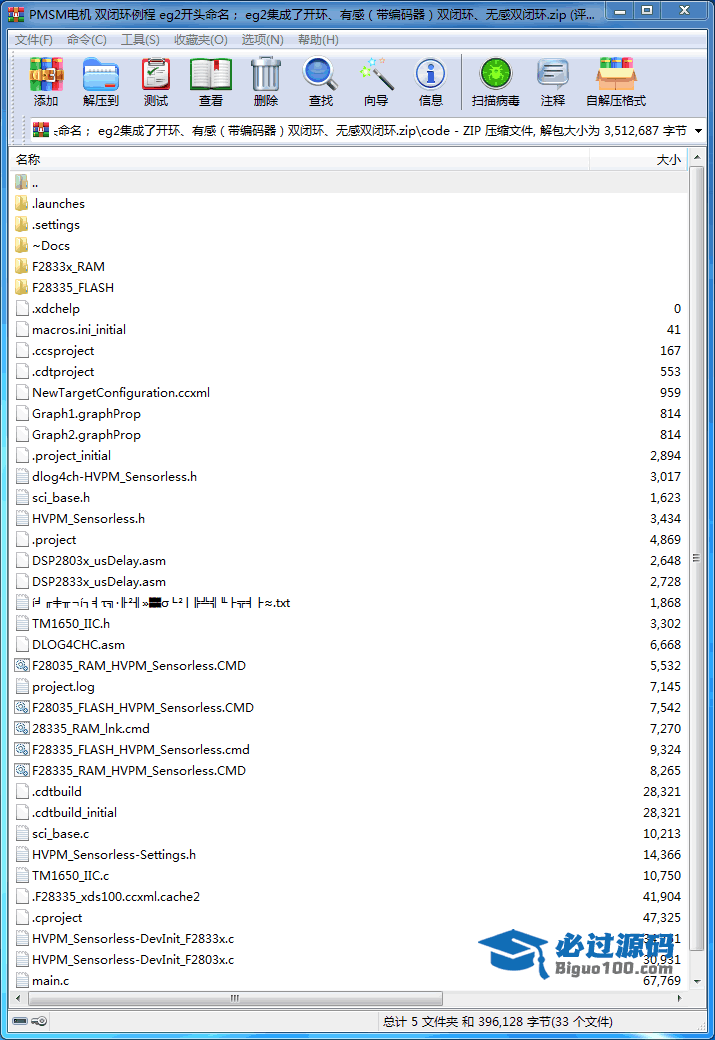Sort by Name (名称) column header
Viewport: 715px width, 1040px height.
click(x=300, y=159)
